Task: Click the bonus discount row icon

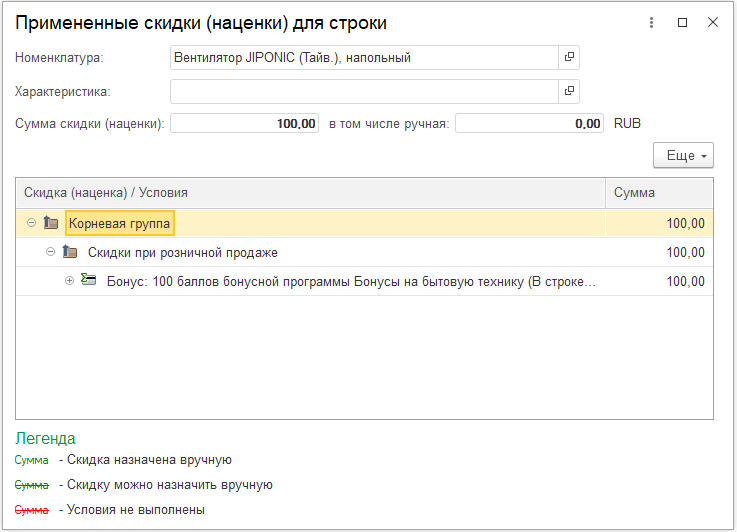Action: coord(88,280)
